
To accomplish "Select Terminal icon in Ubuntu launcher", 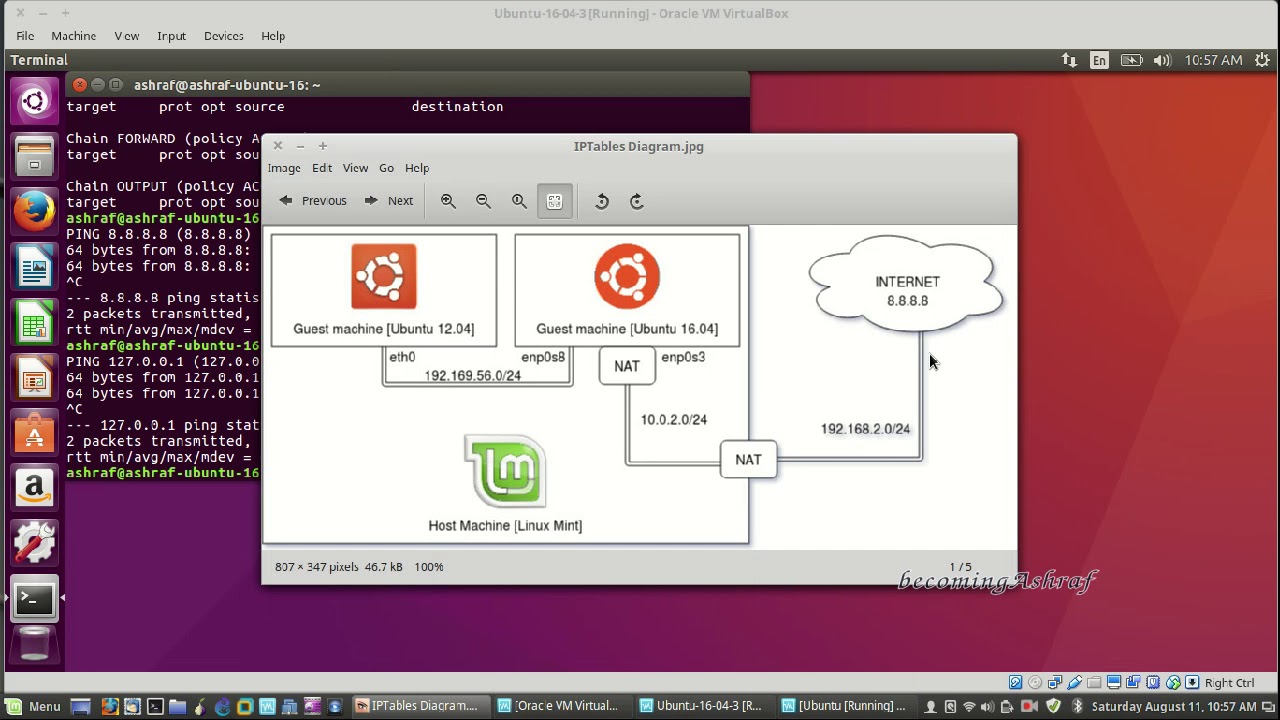I will pyautogui.click(x=34, y=600).
